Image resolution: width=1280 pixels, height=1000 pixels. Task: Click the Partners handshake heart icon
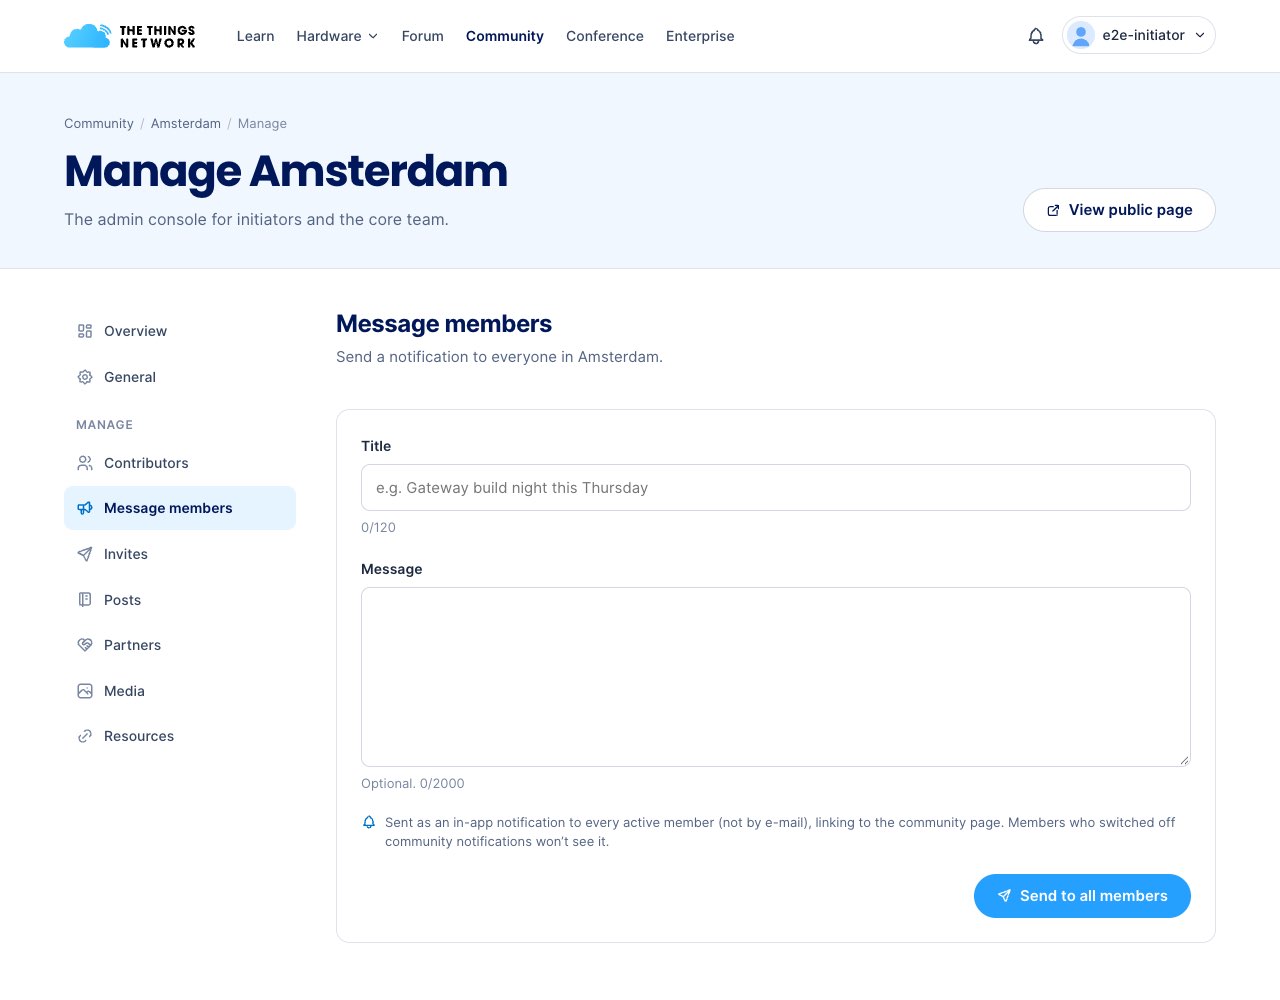85,645
